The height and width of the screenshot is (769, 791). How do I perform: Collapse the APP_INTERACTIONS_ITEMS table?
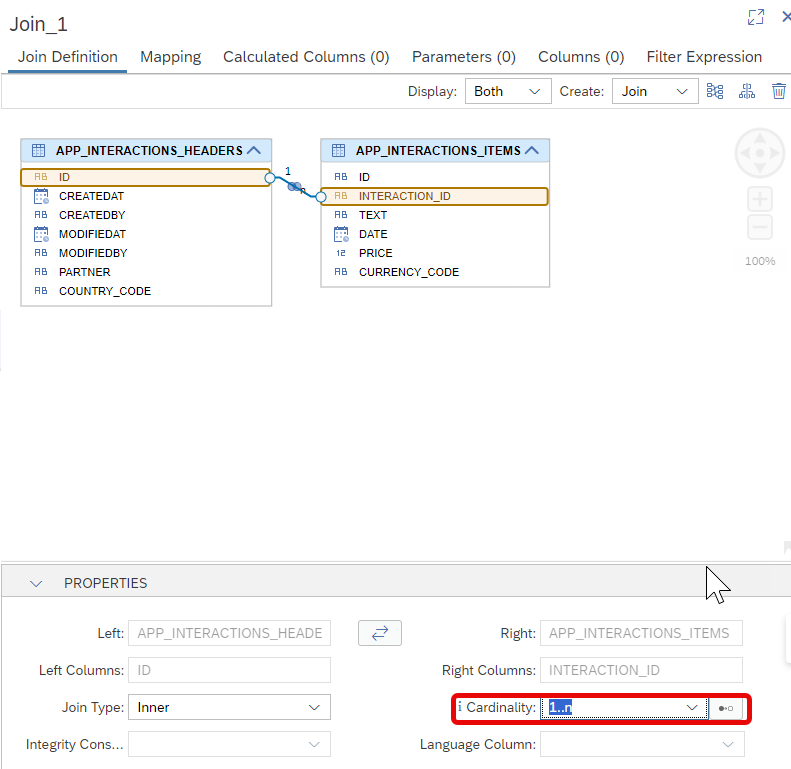click(x=532, y=150)
